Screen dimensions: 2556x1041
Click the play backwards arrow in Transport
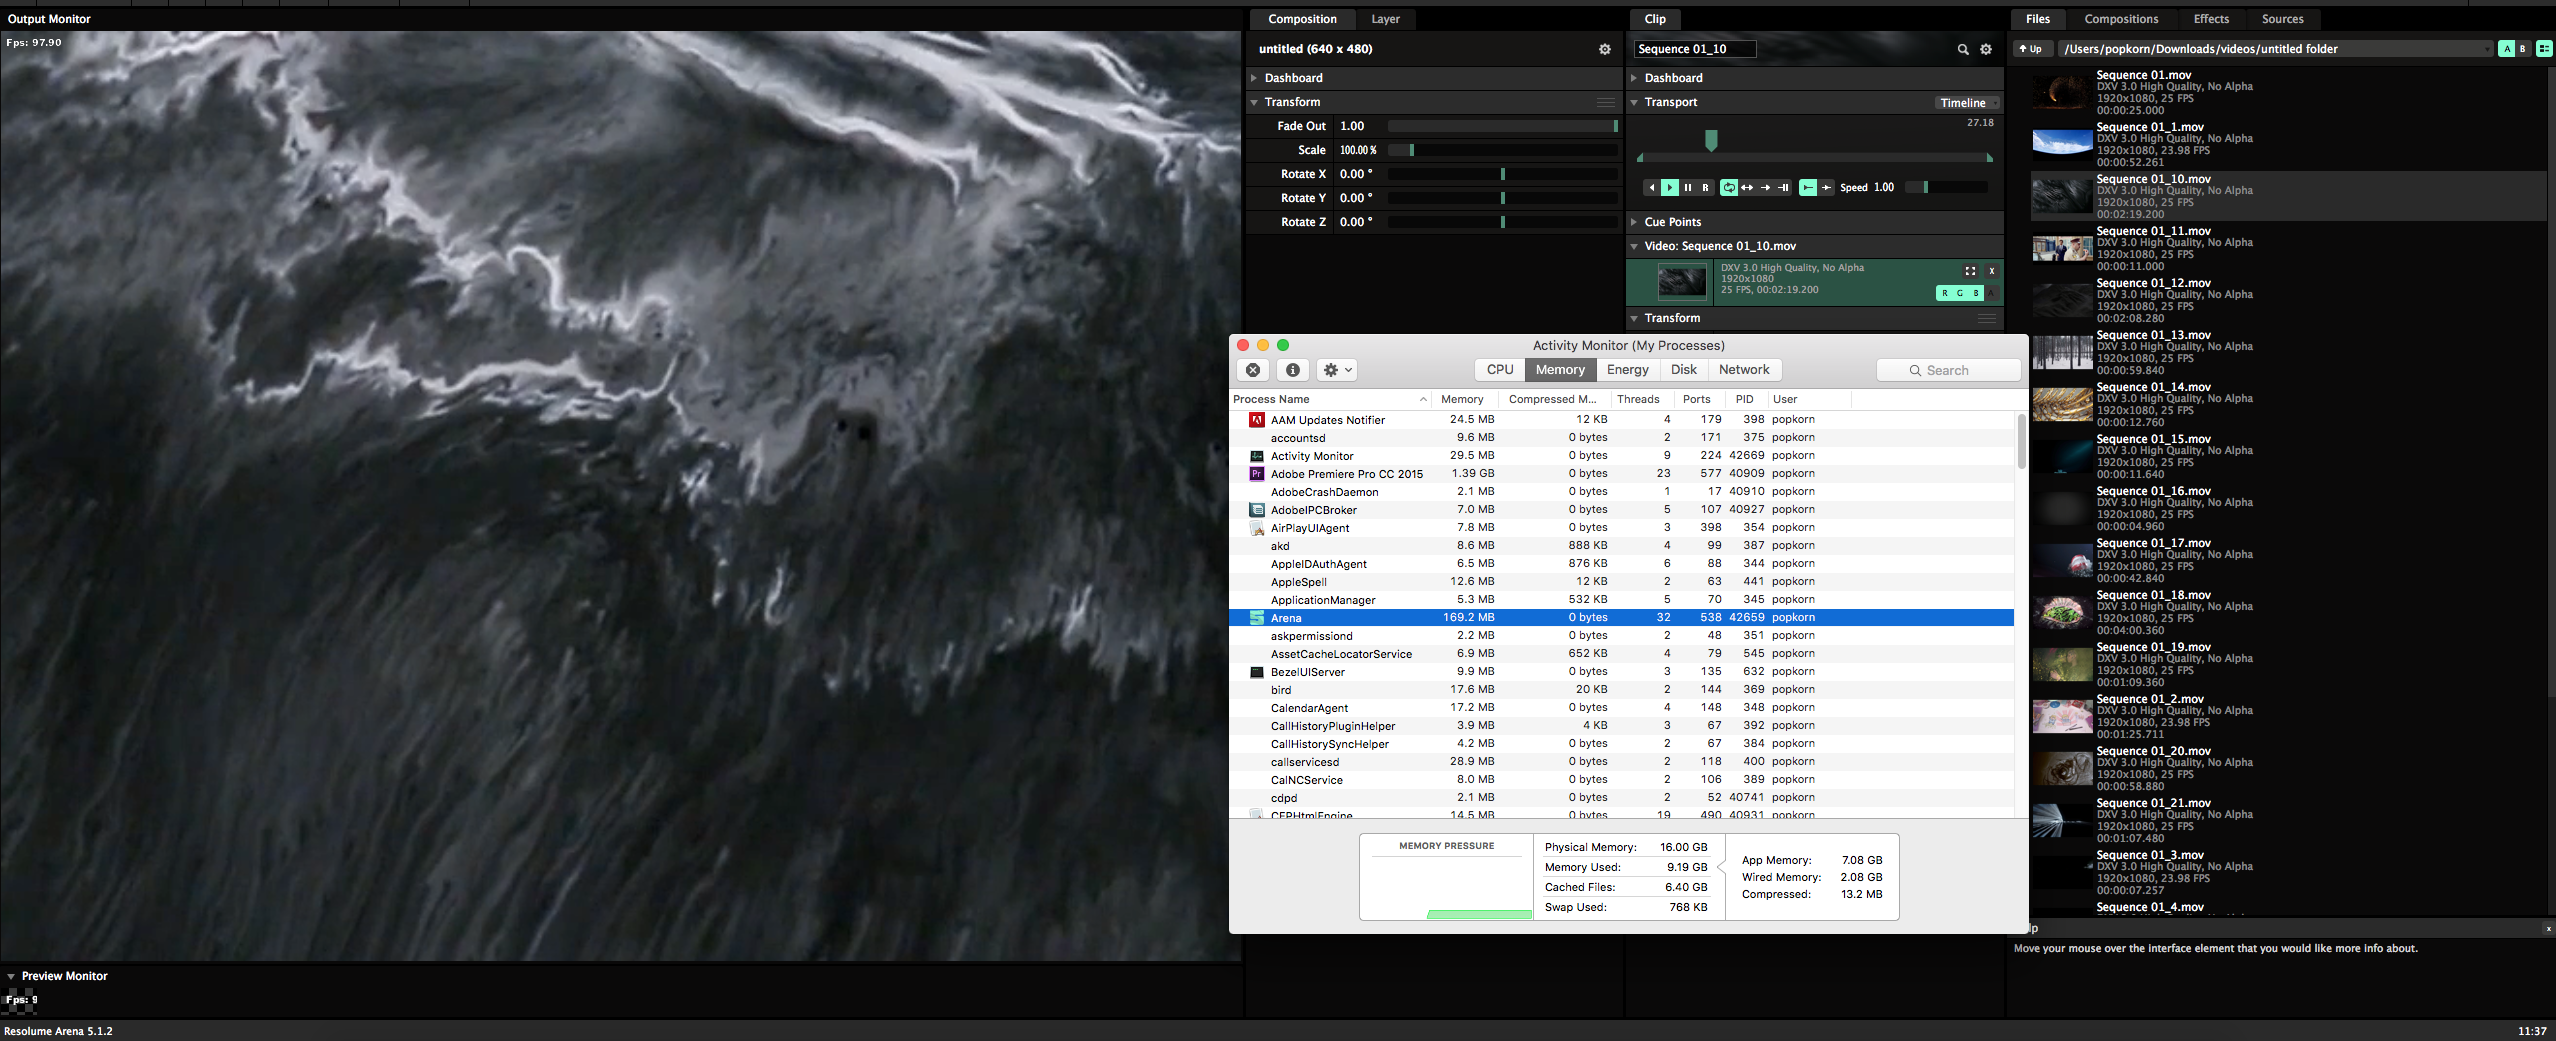1651,187
